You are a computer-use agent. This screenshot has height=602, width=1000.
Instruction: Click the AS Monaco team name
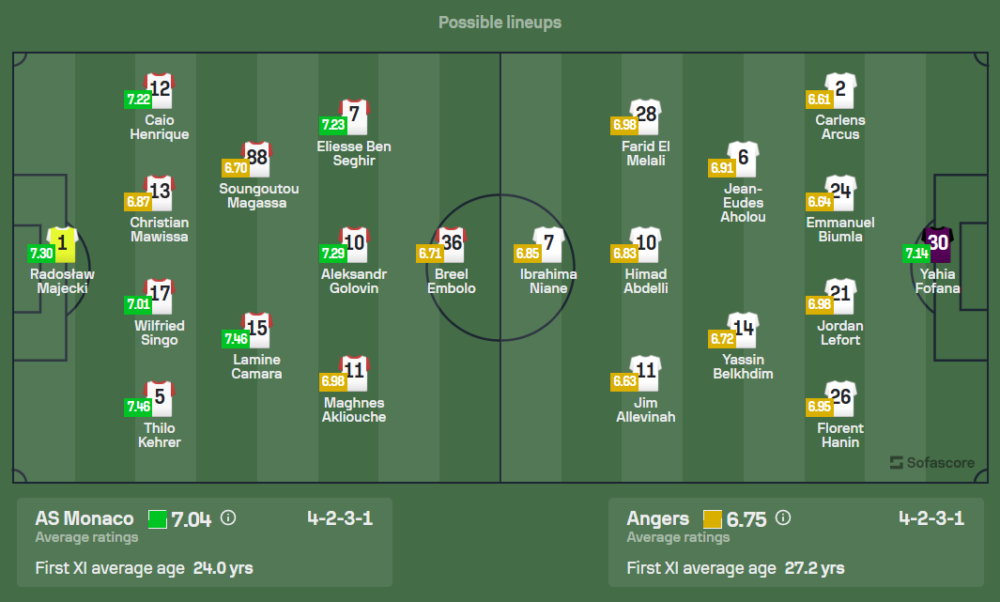pos(84,518)
